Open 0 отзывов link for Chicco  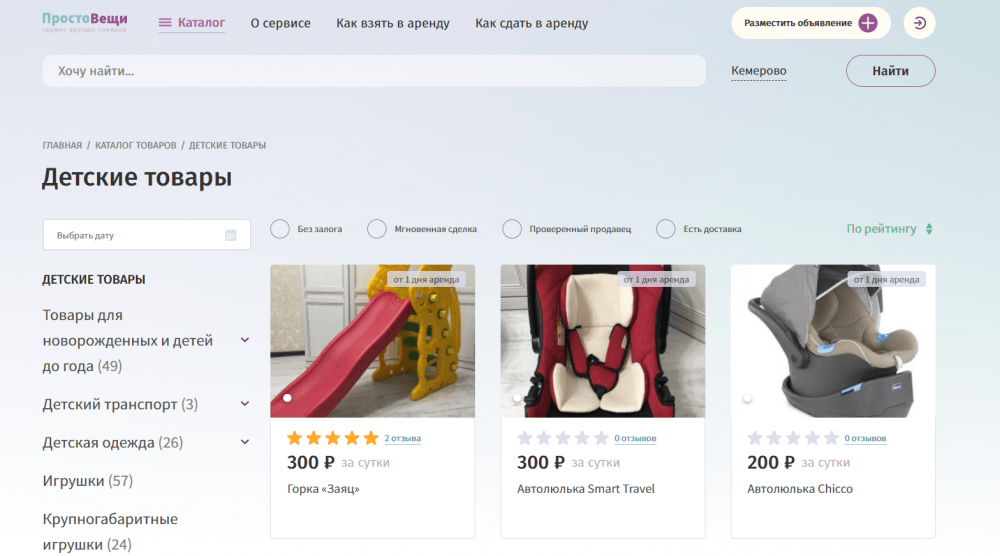point(865,439)
